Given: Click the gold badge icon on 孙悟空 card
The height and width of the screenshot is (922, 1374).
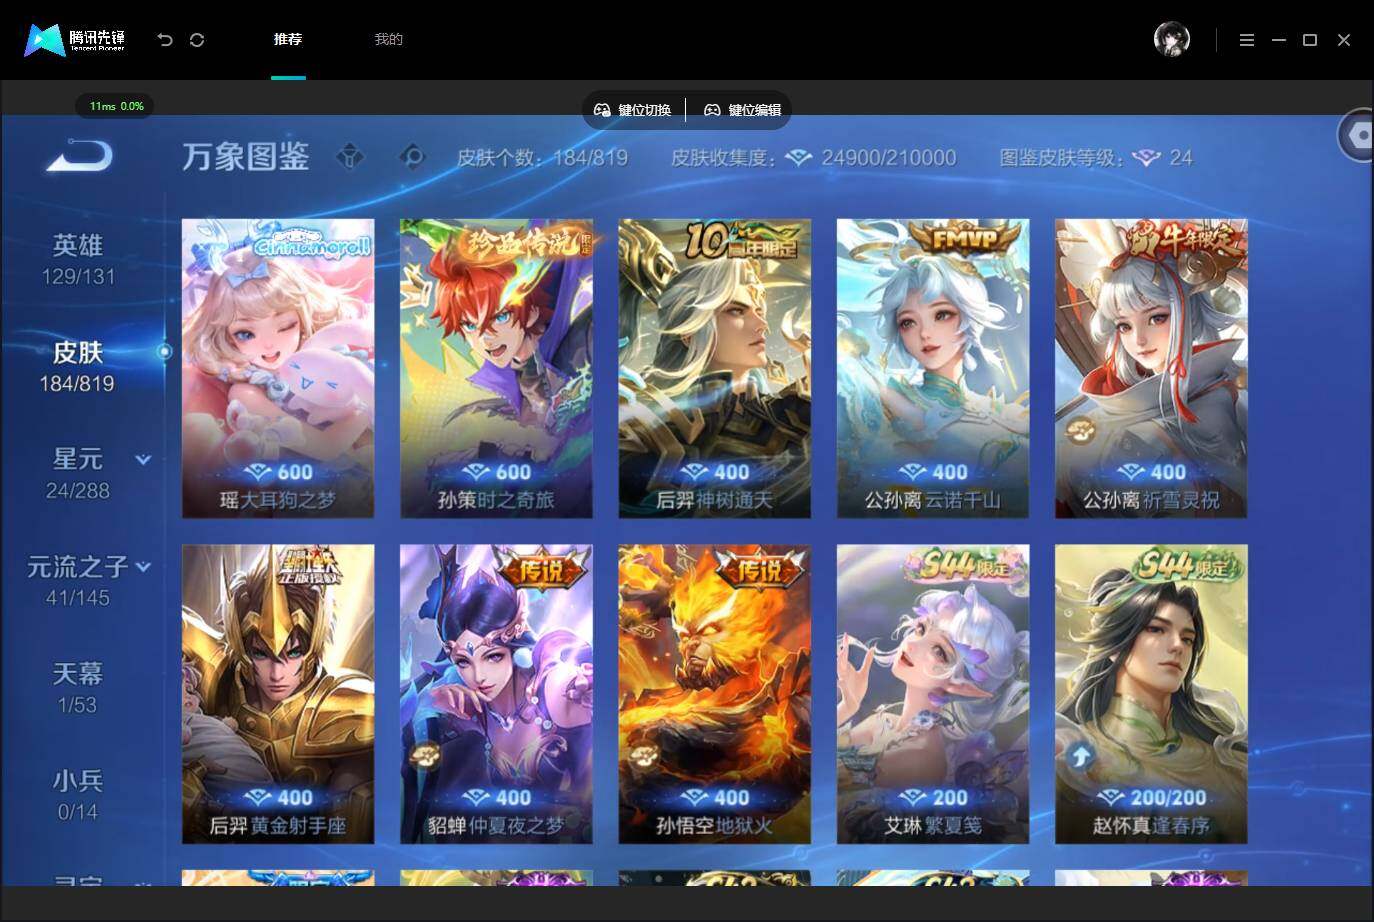Looking at the screenshot, I should pyautogui.click(x=642, y=757).
